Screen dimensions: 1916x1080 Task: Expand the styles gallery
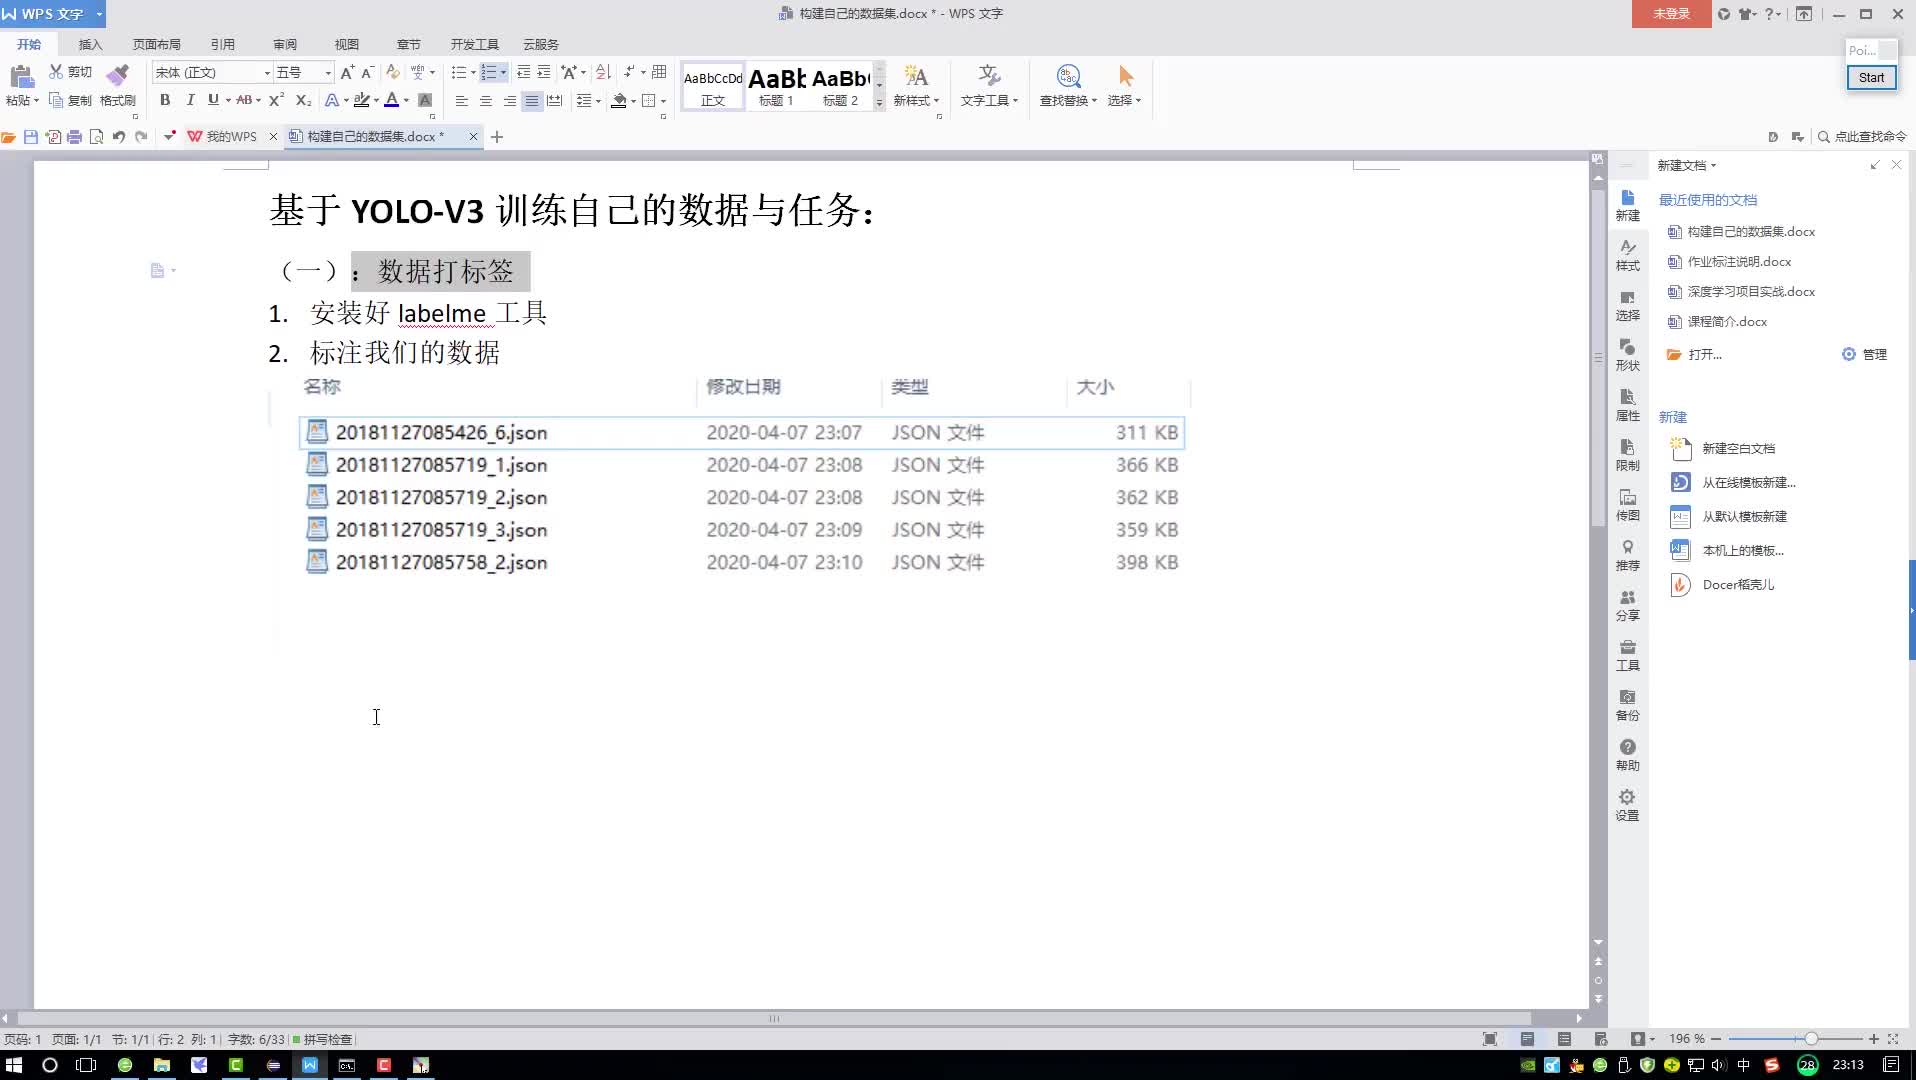pos(880,102)
